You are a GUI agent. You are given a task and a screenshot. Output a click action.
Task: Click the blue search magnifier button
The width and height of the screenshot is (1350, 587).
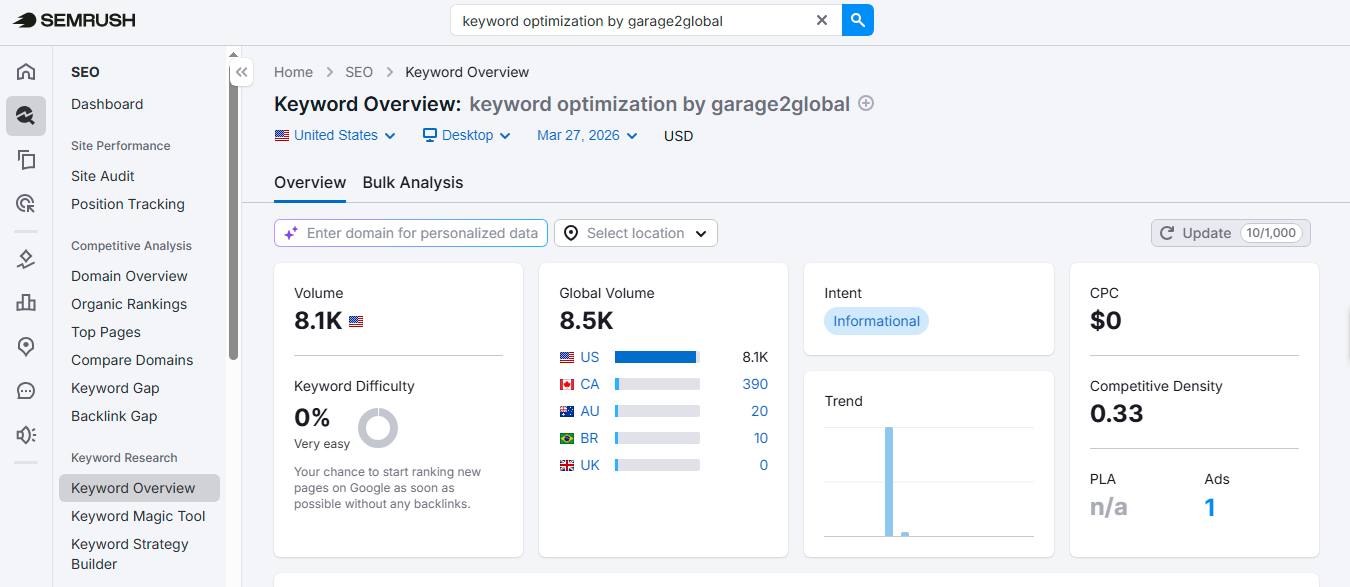coord(857,20)
